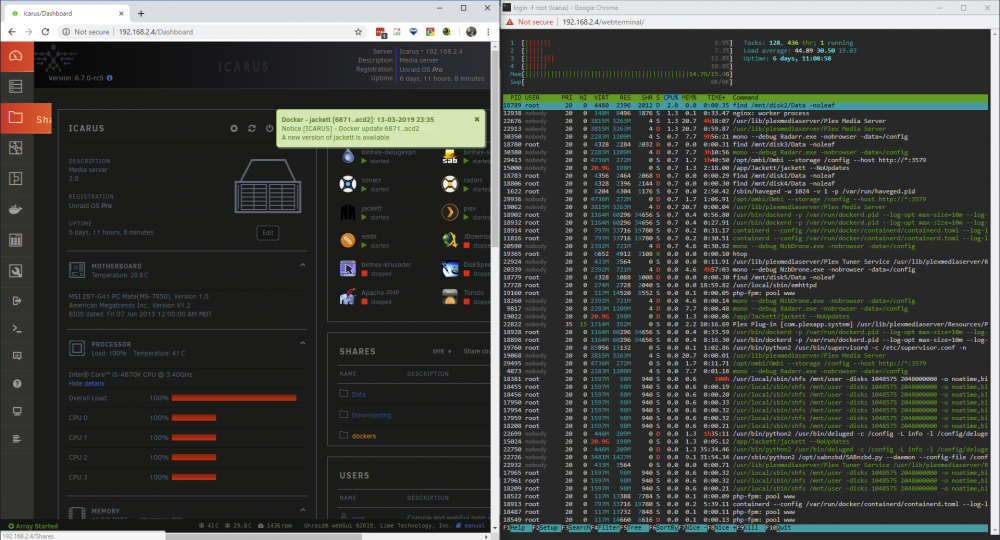Click the version info icon beside 6.7.0-rc5
This screenshot has width=1000, height=540.
click(x=110, y=78)
